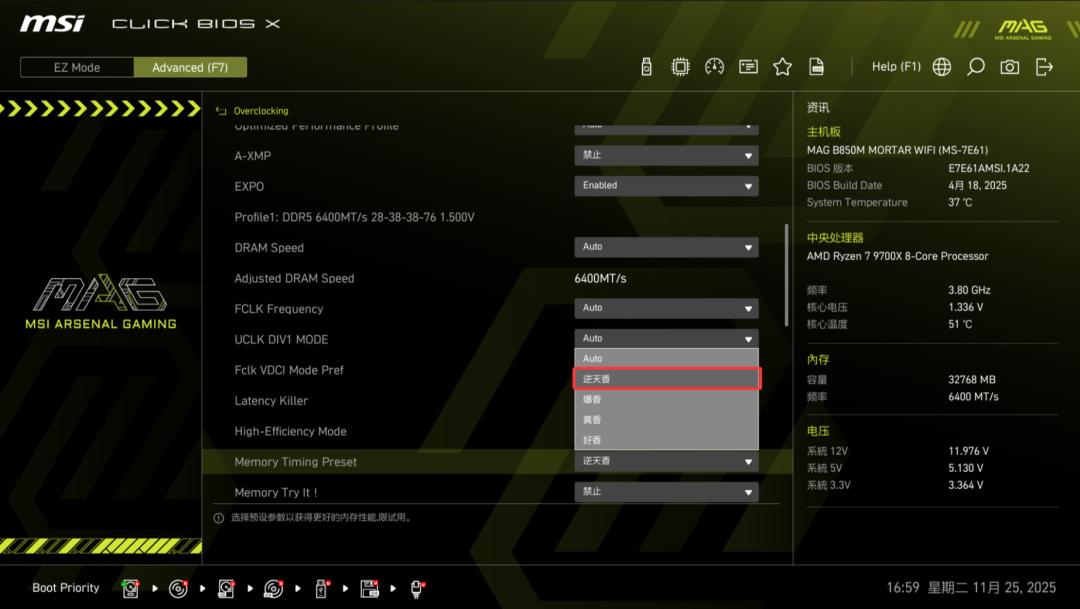1080x609 pixels.
Task: Open the Memory Timing Preset dropdown
Action: (x=666, y=461)
